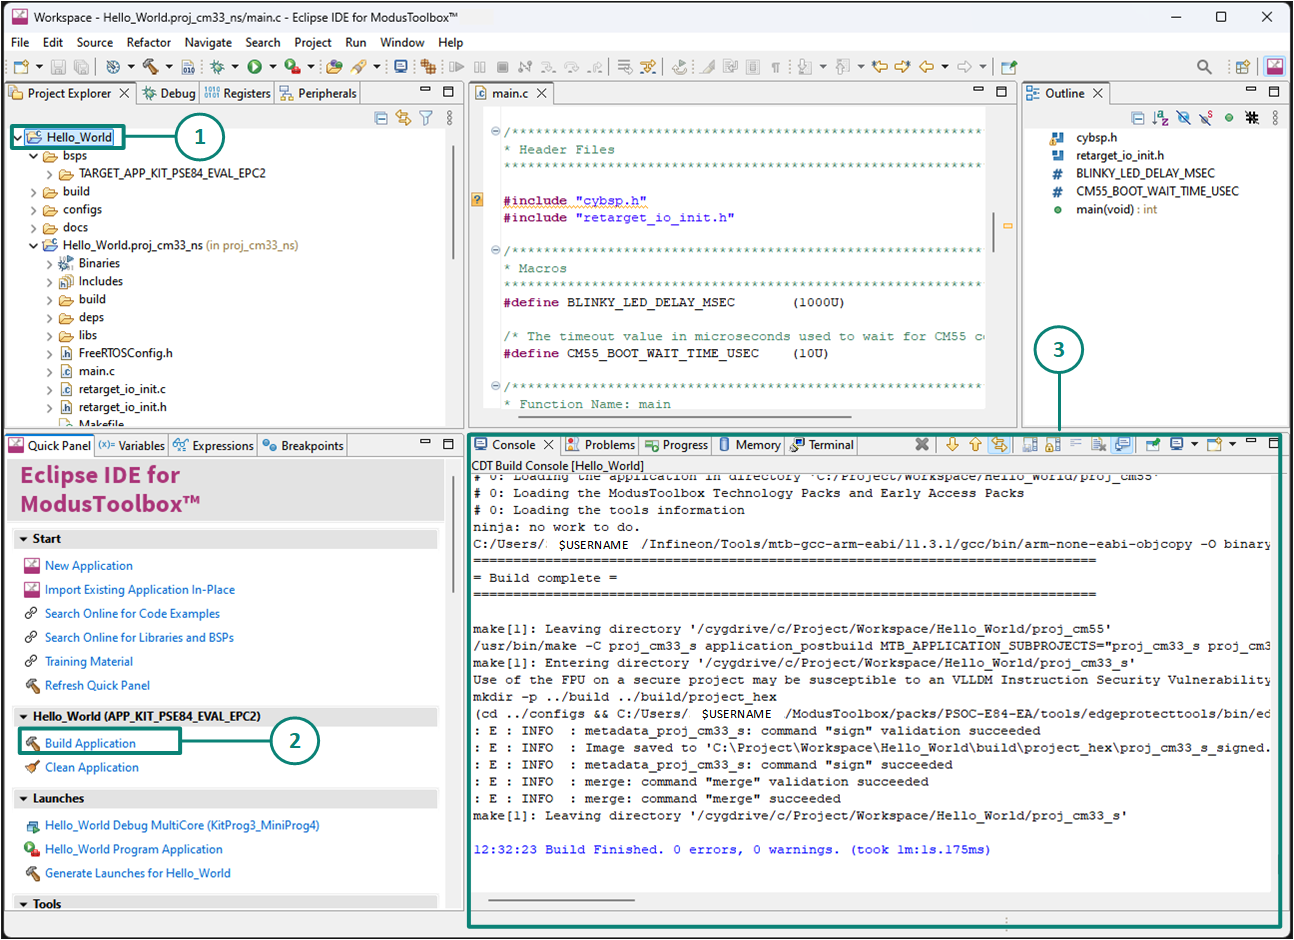Image resolution: width=1294 pixels, height=940 pixels.
Task: Click the Build hammer icon in the main toolbar
Action: point(150,67)
